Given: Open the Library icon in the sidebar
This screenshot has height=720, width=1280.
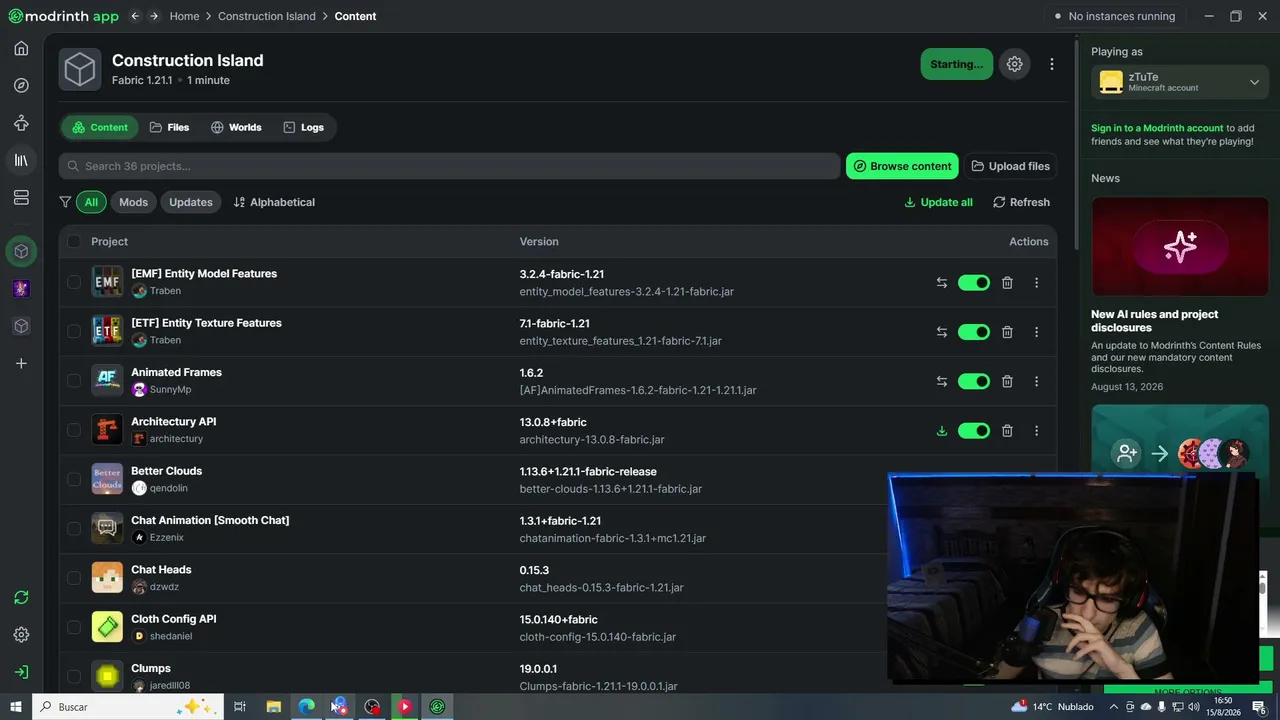Looking at the screenshot, I should point(21,160).
